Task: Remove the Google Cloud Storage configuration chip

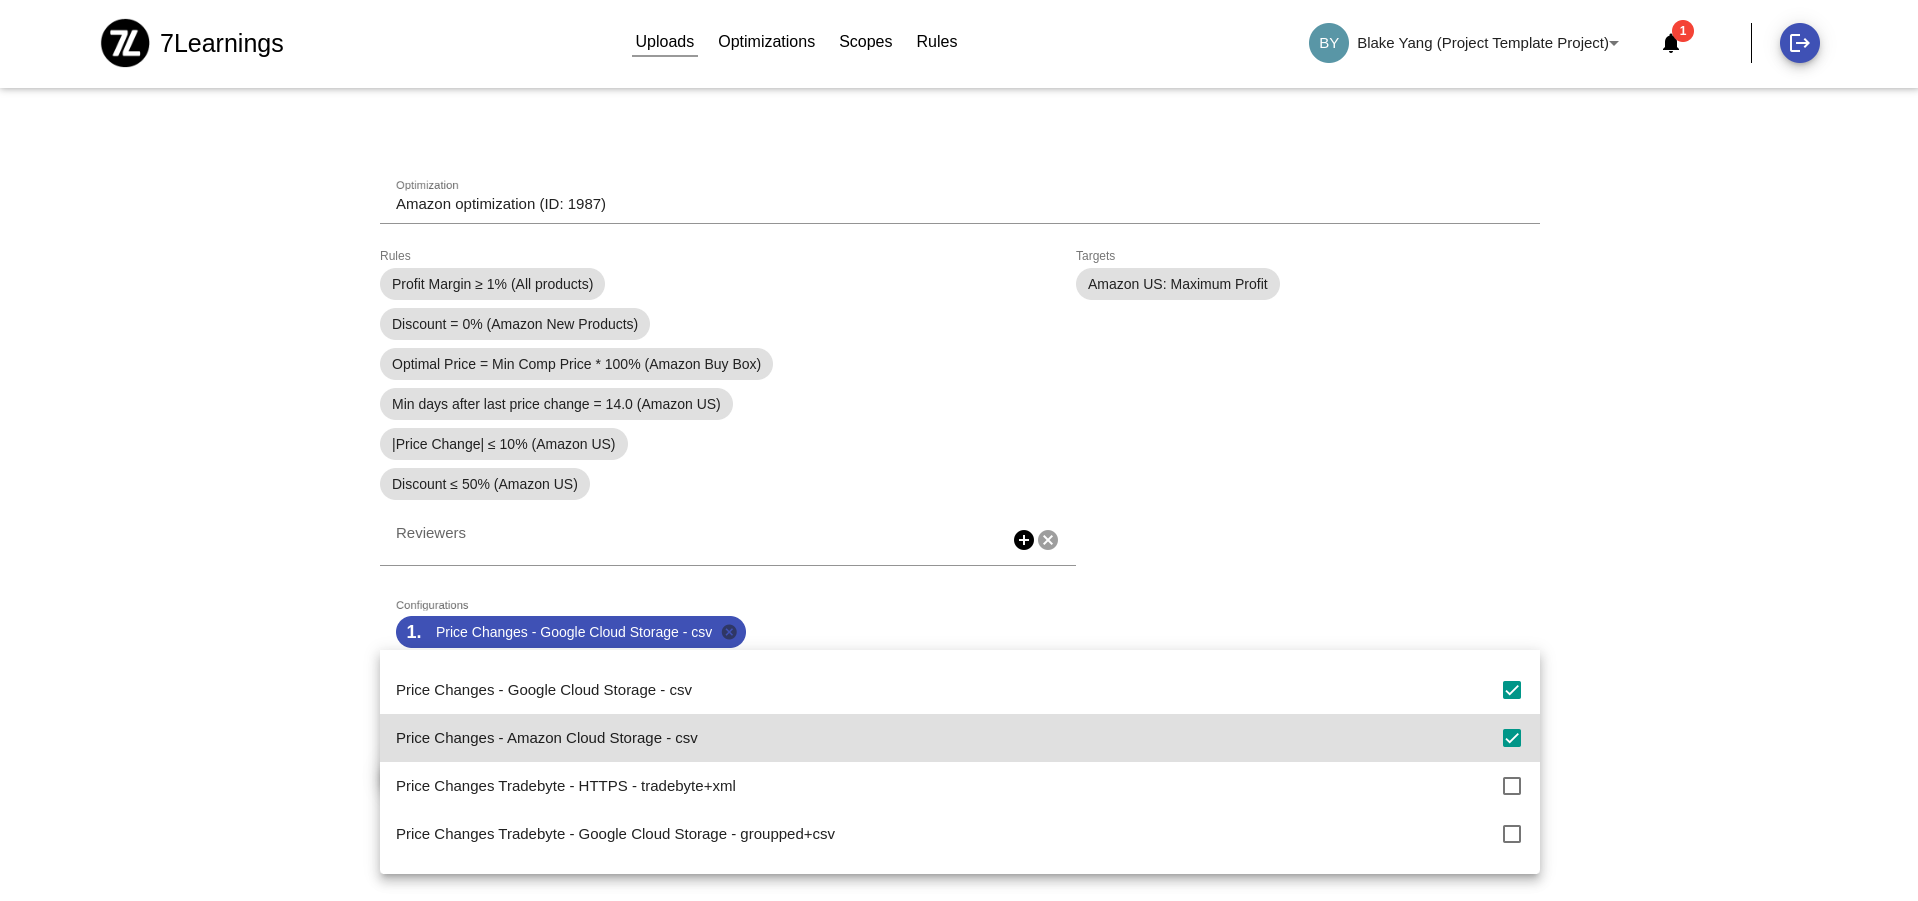Action: tap(729, 632)
